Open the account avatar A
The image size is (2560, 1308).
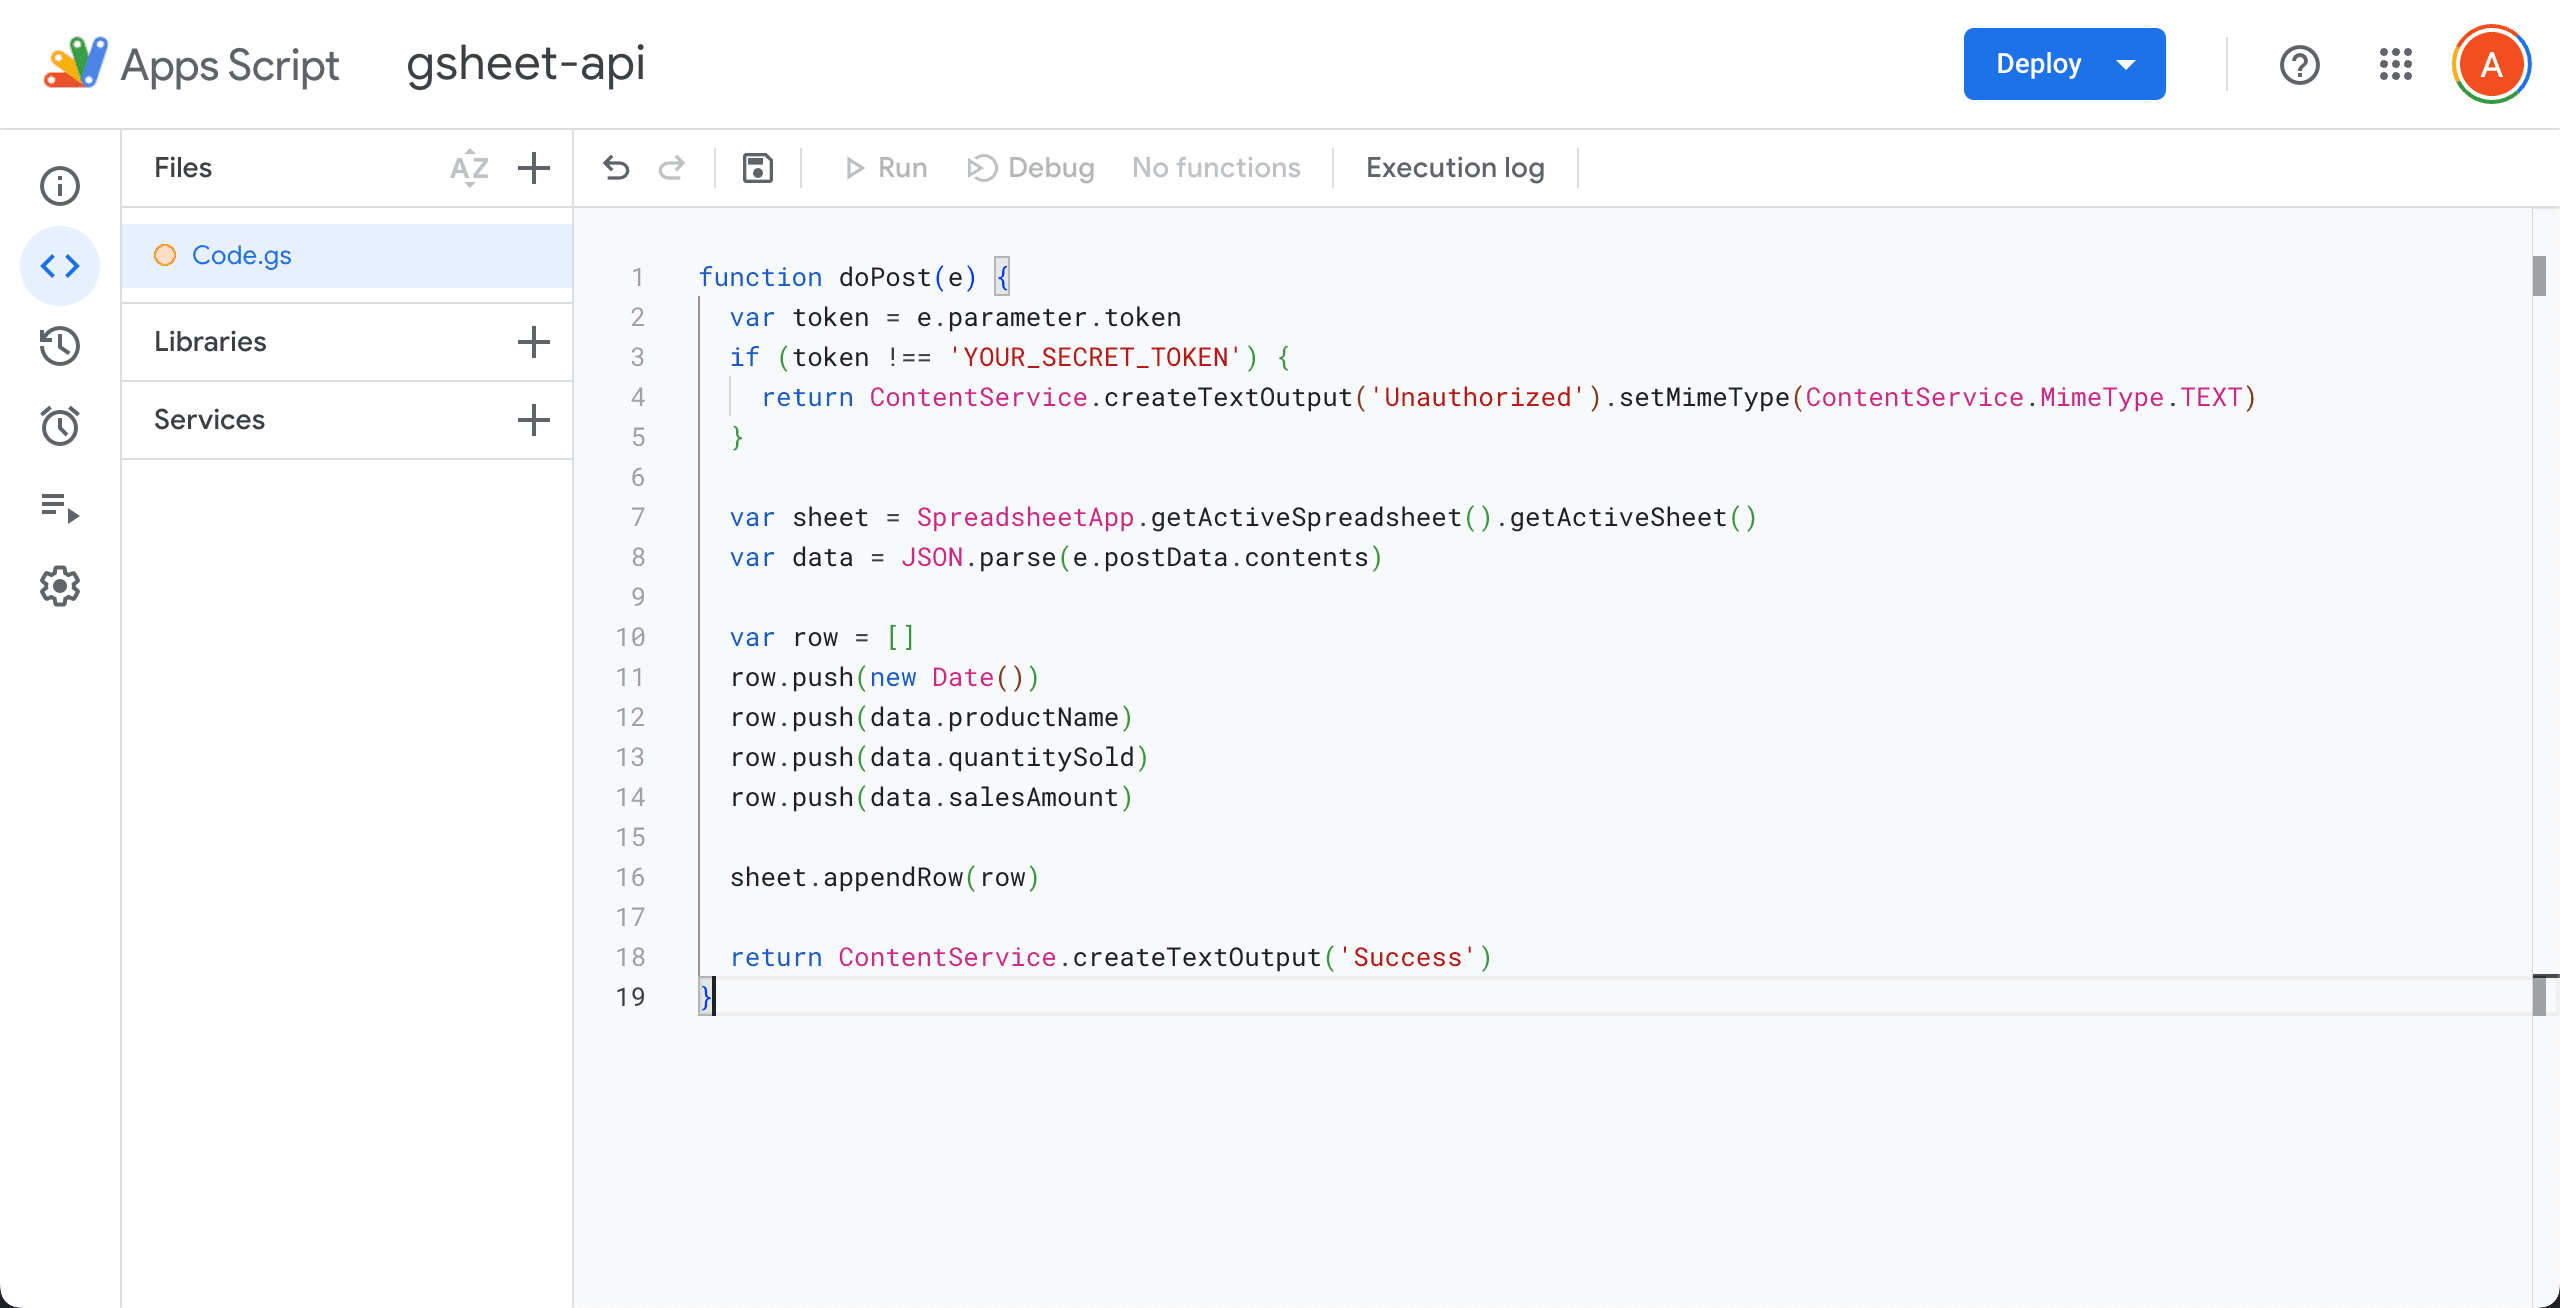pyautogui.click(x=2491, y=65)
